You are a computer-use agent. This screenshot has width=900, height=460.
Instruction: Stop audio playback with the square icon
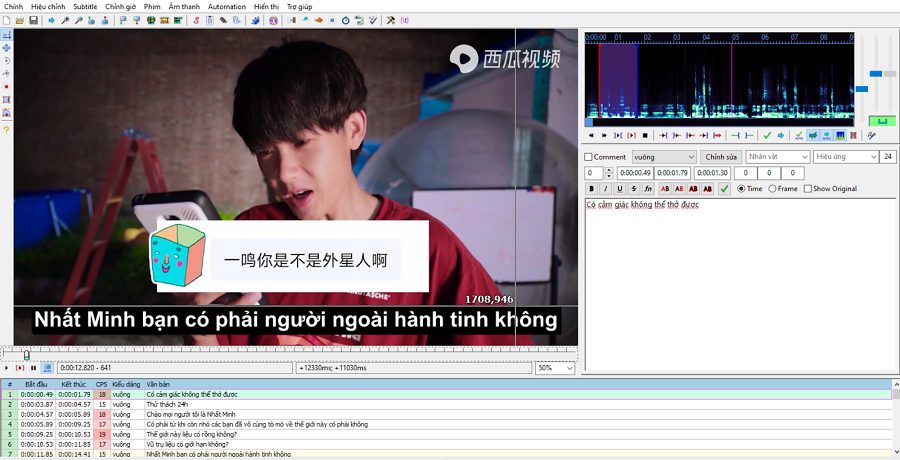pyautogui.click(x=645, y=135)
